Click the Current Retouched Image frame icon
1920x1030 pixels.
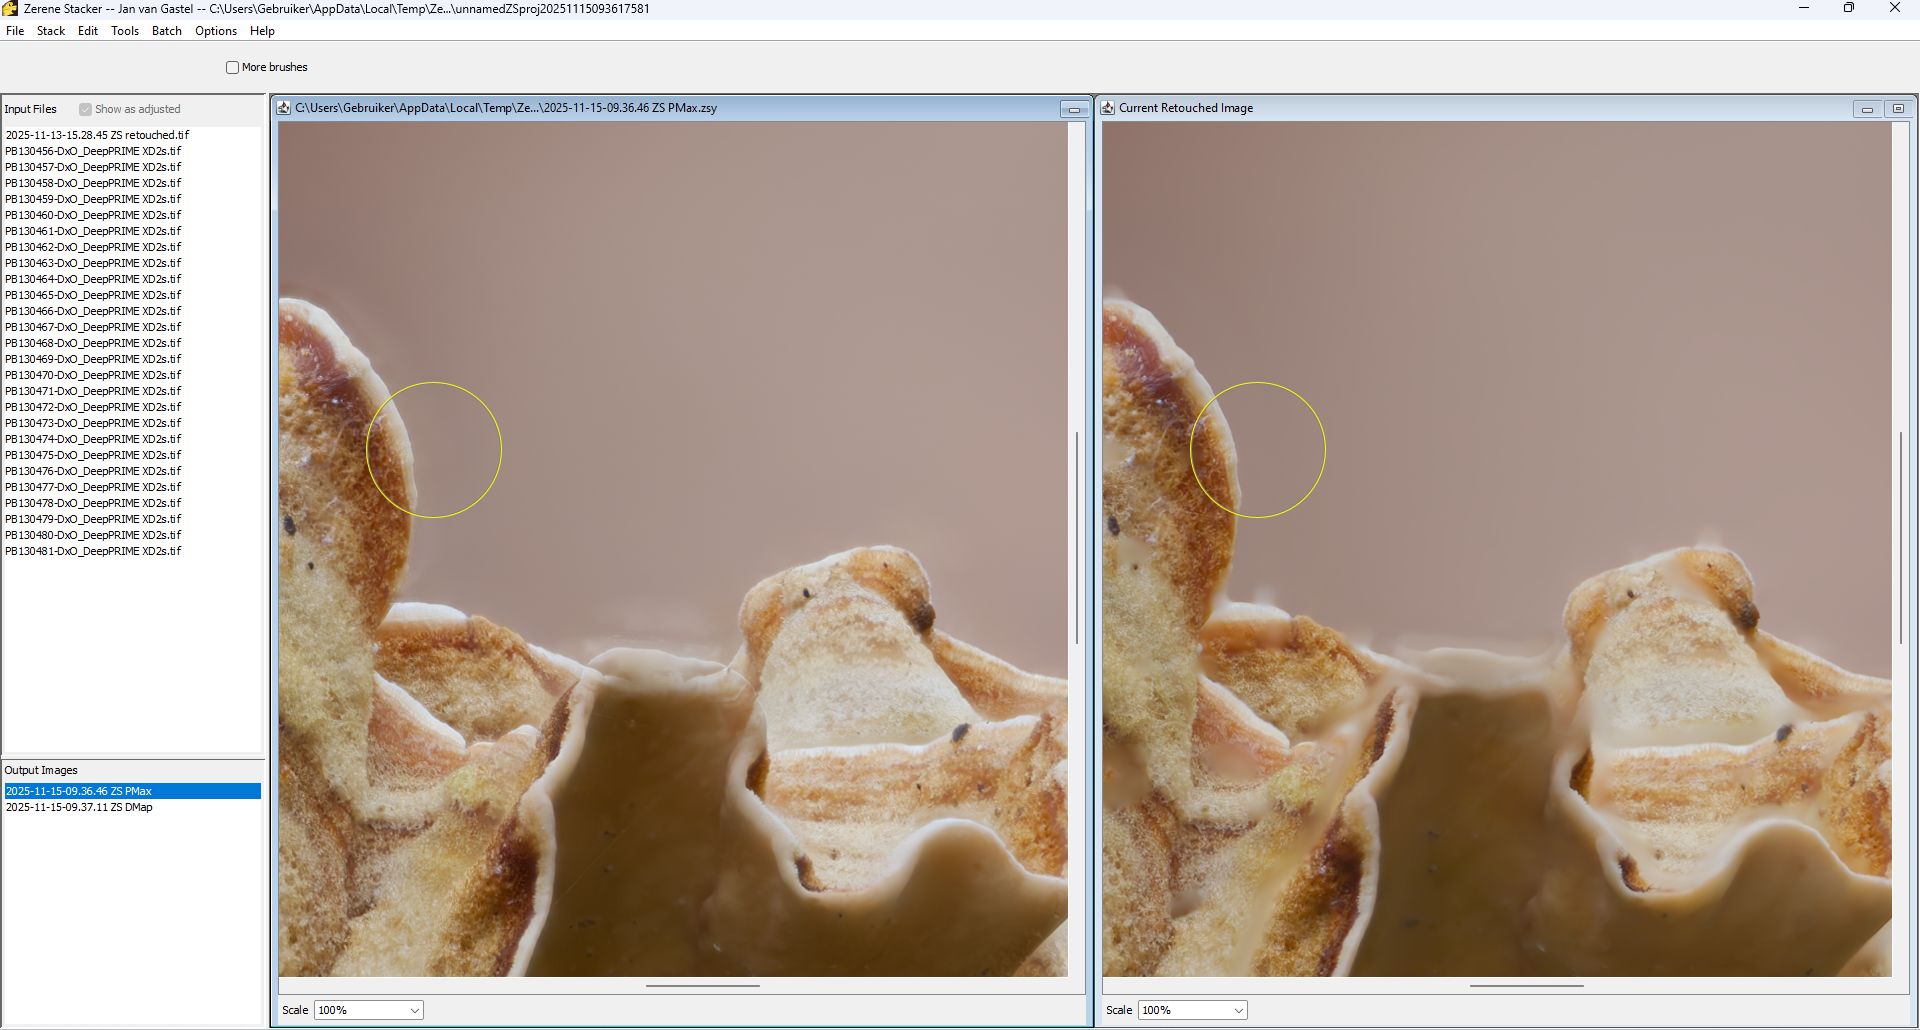pos(1108,108)
